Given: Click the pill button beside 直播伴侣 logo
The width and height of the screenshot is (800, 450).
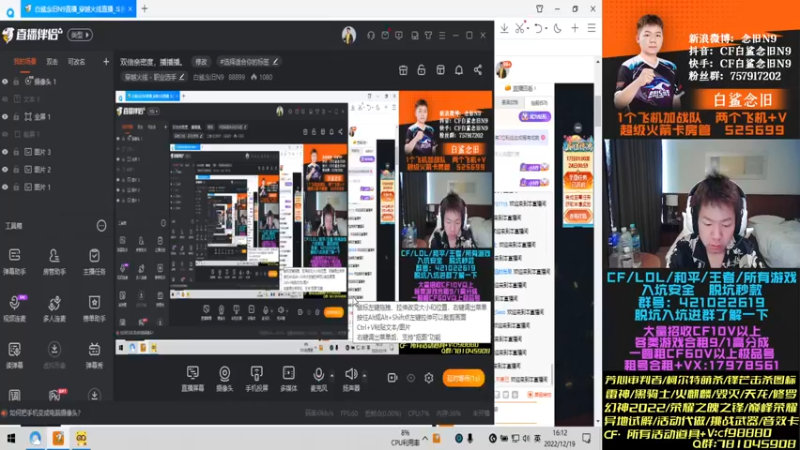Looking at the screenshot, I should tap(80, 35).
